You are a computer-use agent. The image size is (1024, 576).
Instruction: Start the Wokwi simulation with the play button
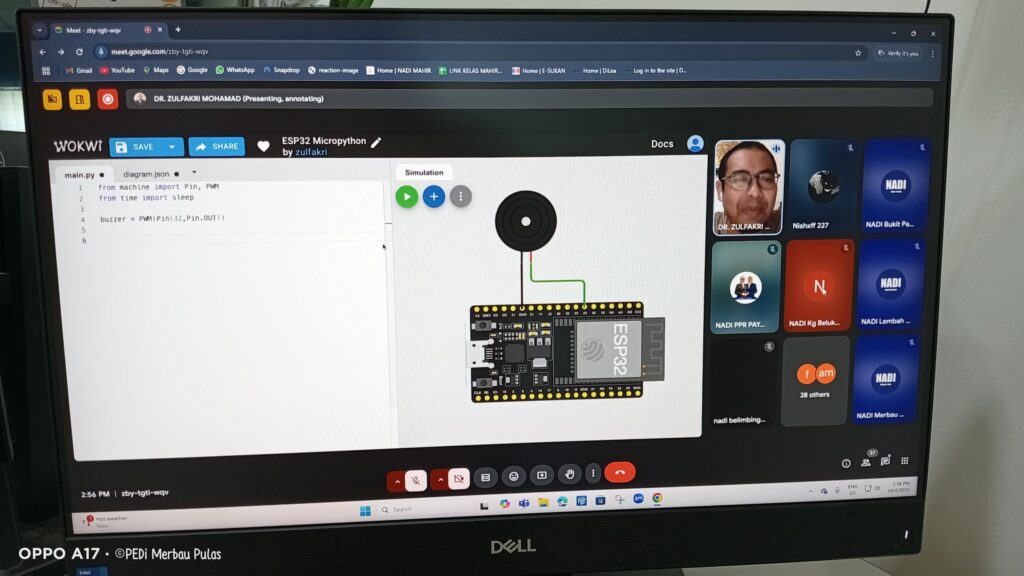[406, 197]
